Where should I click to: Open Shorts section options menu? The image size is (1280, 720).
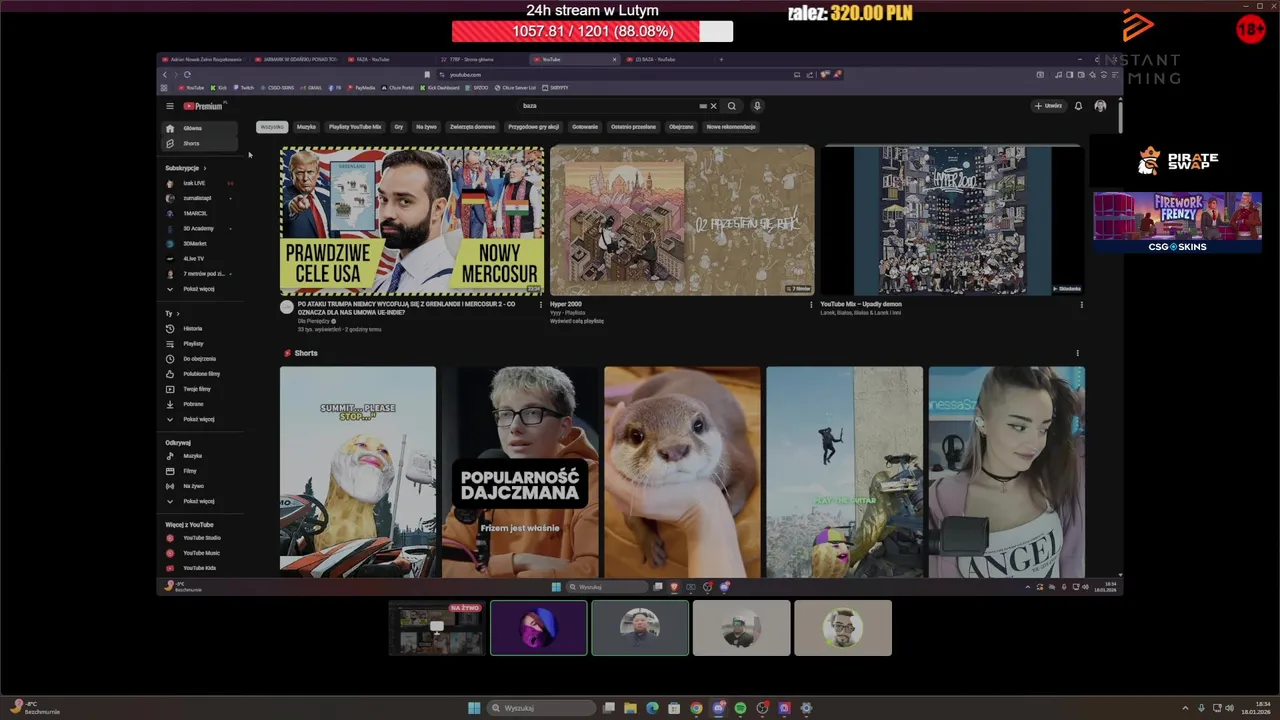point(1077,353)
